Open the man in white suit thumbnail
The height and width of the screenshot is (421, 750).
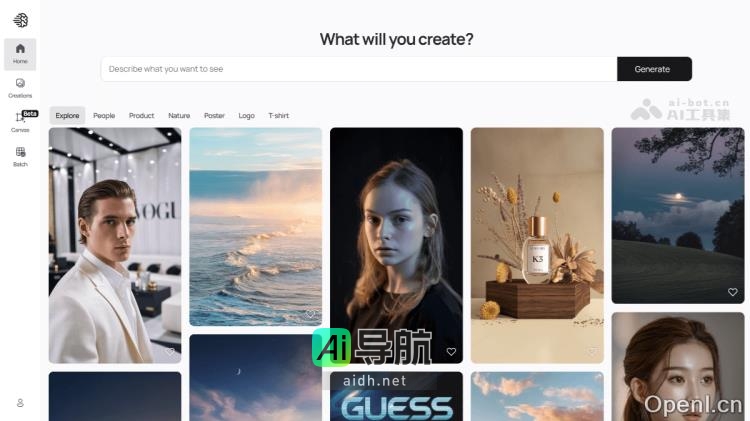point(115,245)
